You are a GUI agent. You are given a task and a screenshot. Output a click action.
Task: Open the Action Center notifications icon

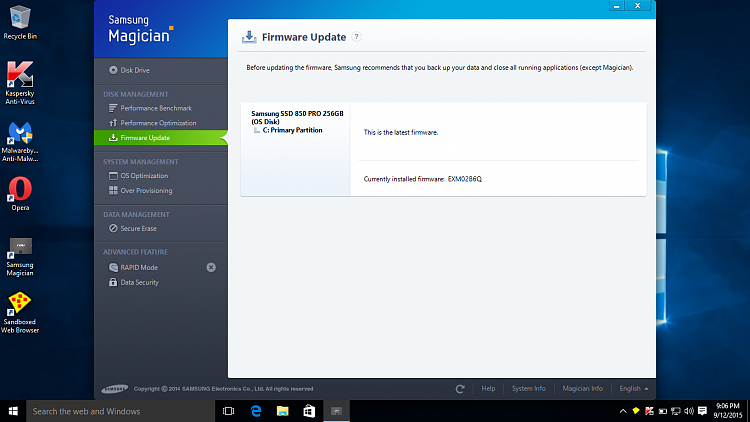[x=702, y=411]
